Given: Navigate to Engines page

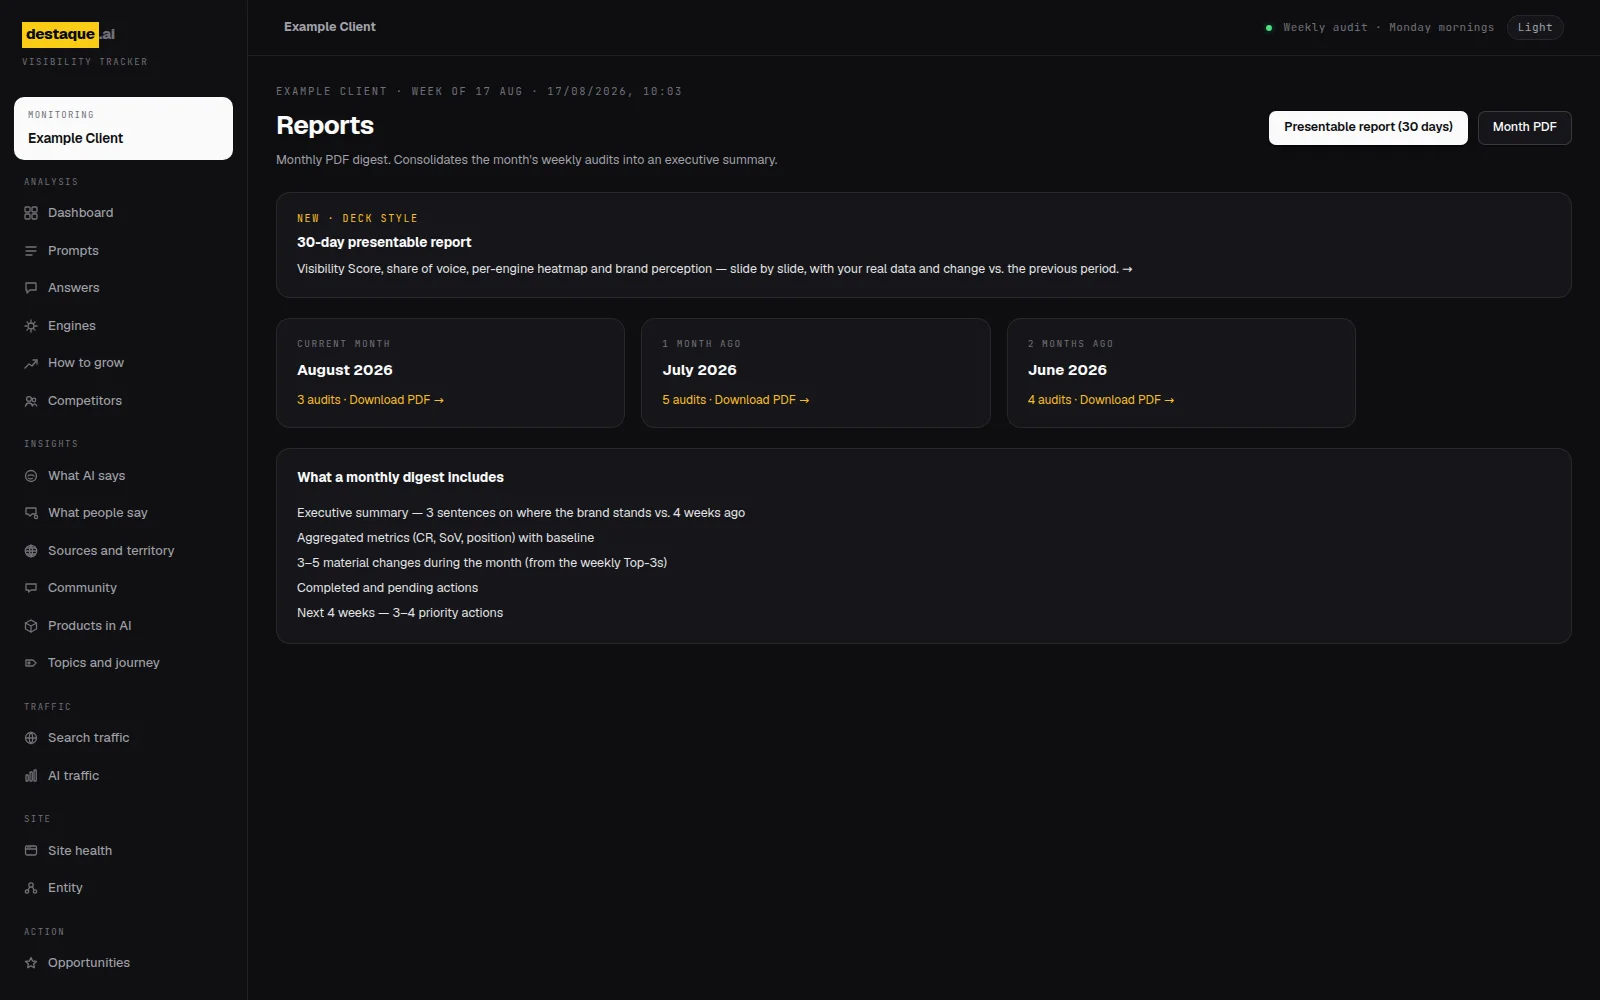Looking at the screenshot, I should 123,326.
